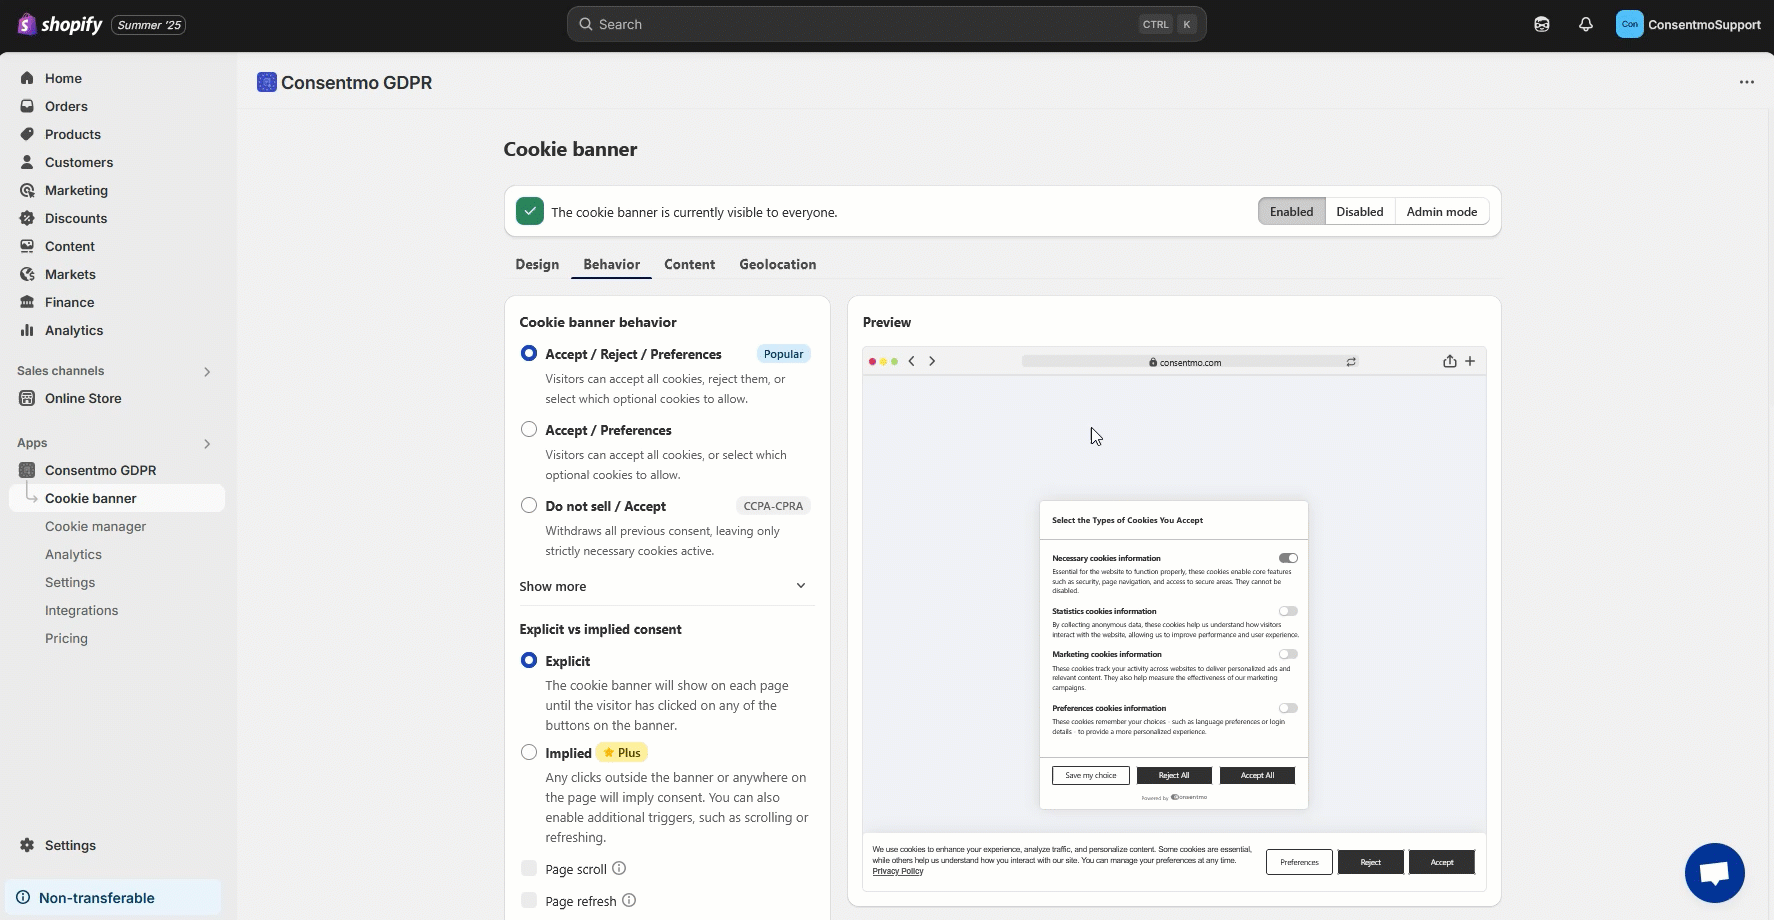Click the preview browser back arrow

click(912, 361)
